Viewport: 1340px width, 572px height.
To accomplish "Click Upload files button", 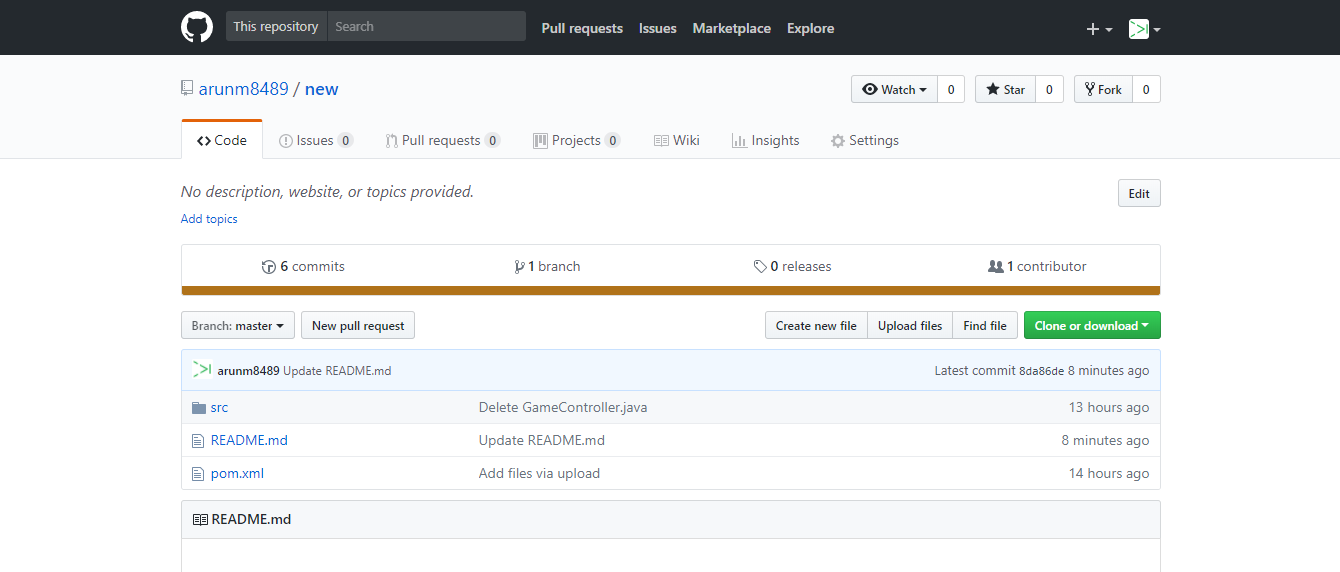I will (x=910, y=325).
